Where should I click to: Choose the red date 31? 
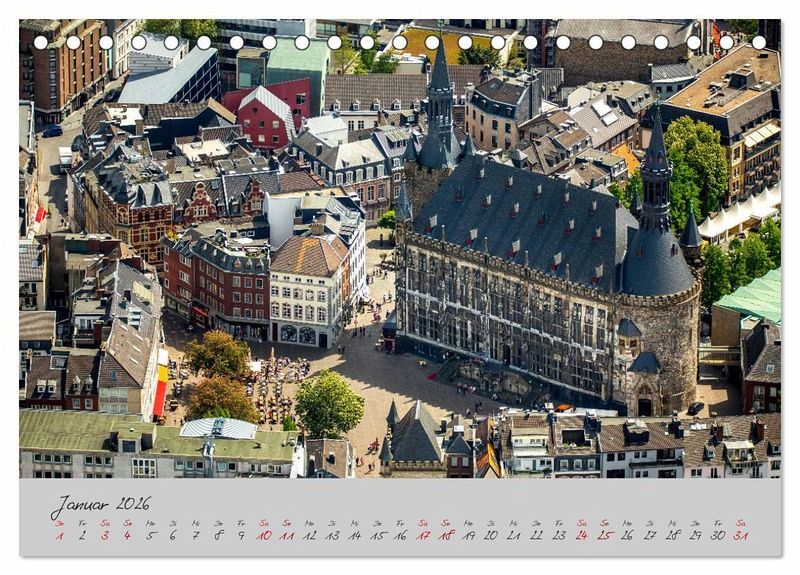click(741, 536)
